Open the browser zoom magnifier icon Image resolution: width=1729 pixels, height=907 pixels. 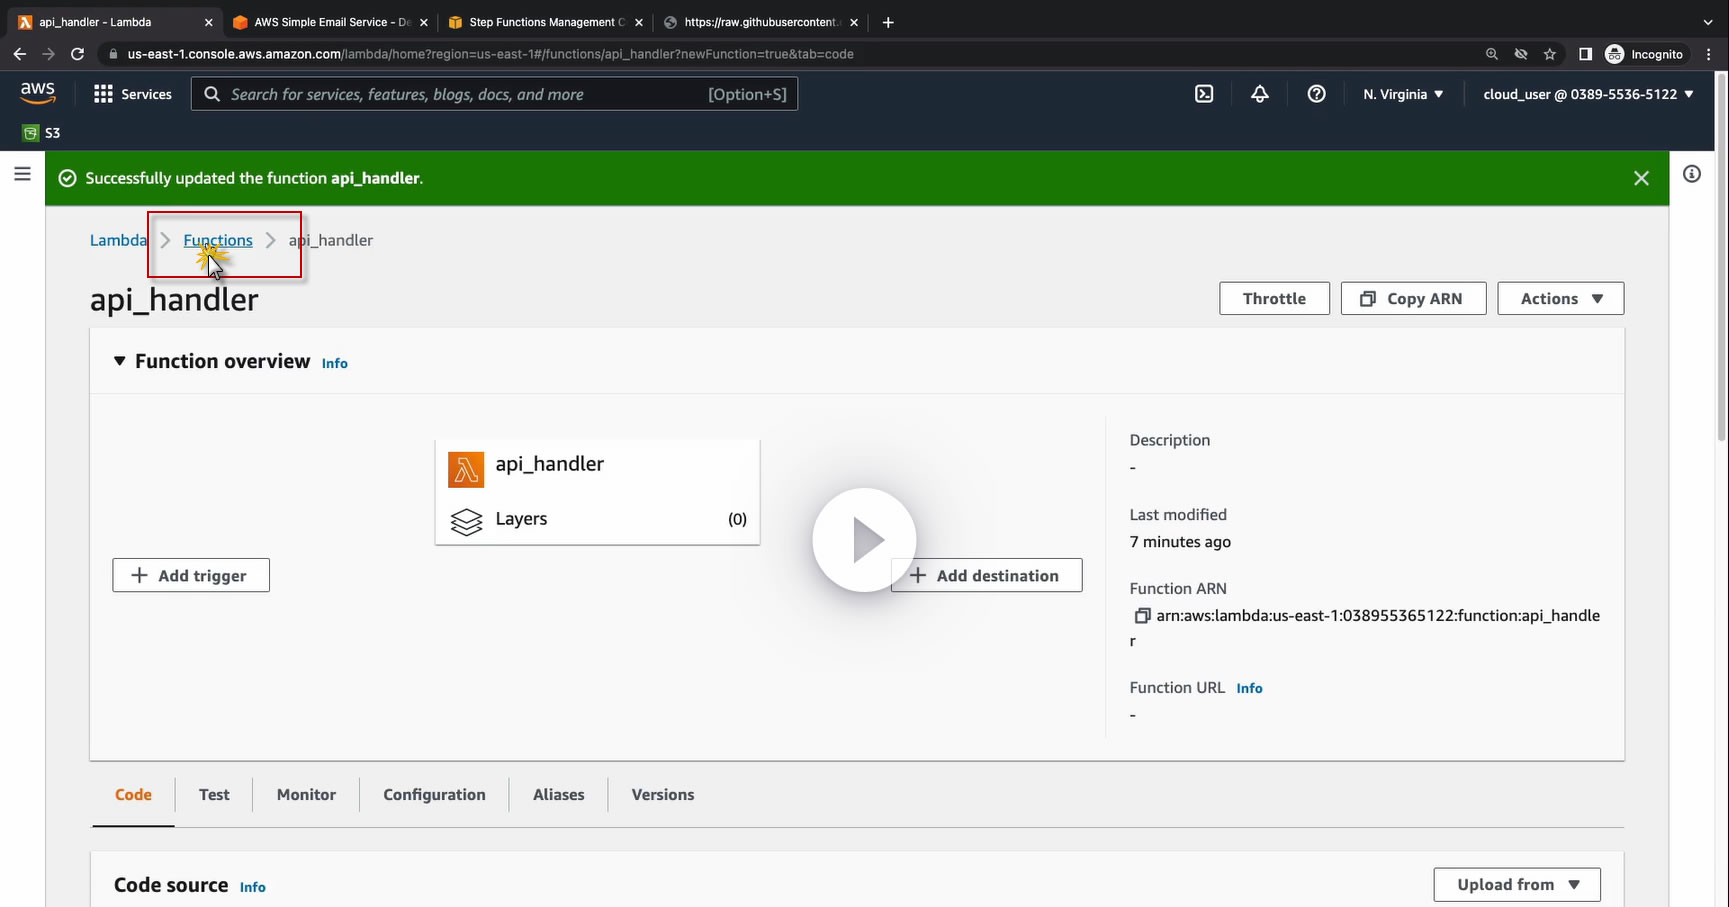pos(1492,54)
